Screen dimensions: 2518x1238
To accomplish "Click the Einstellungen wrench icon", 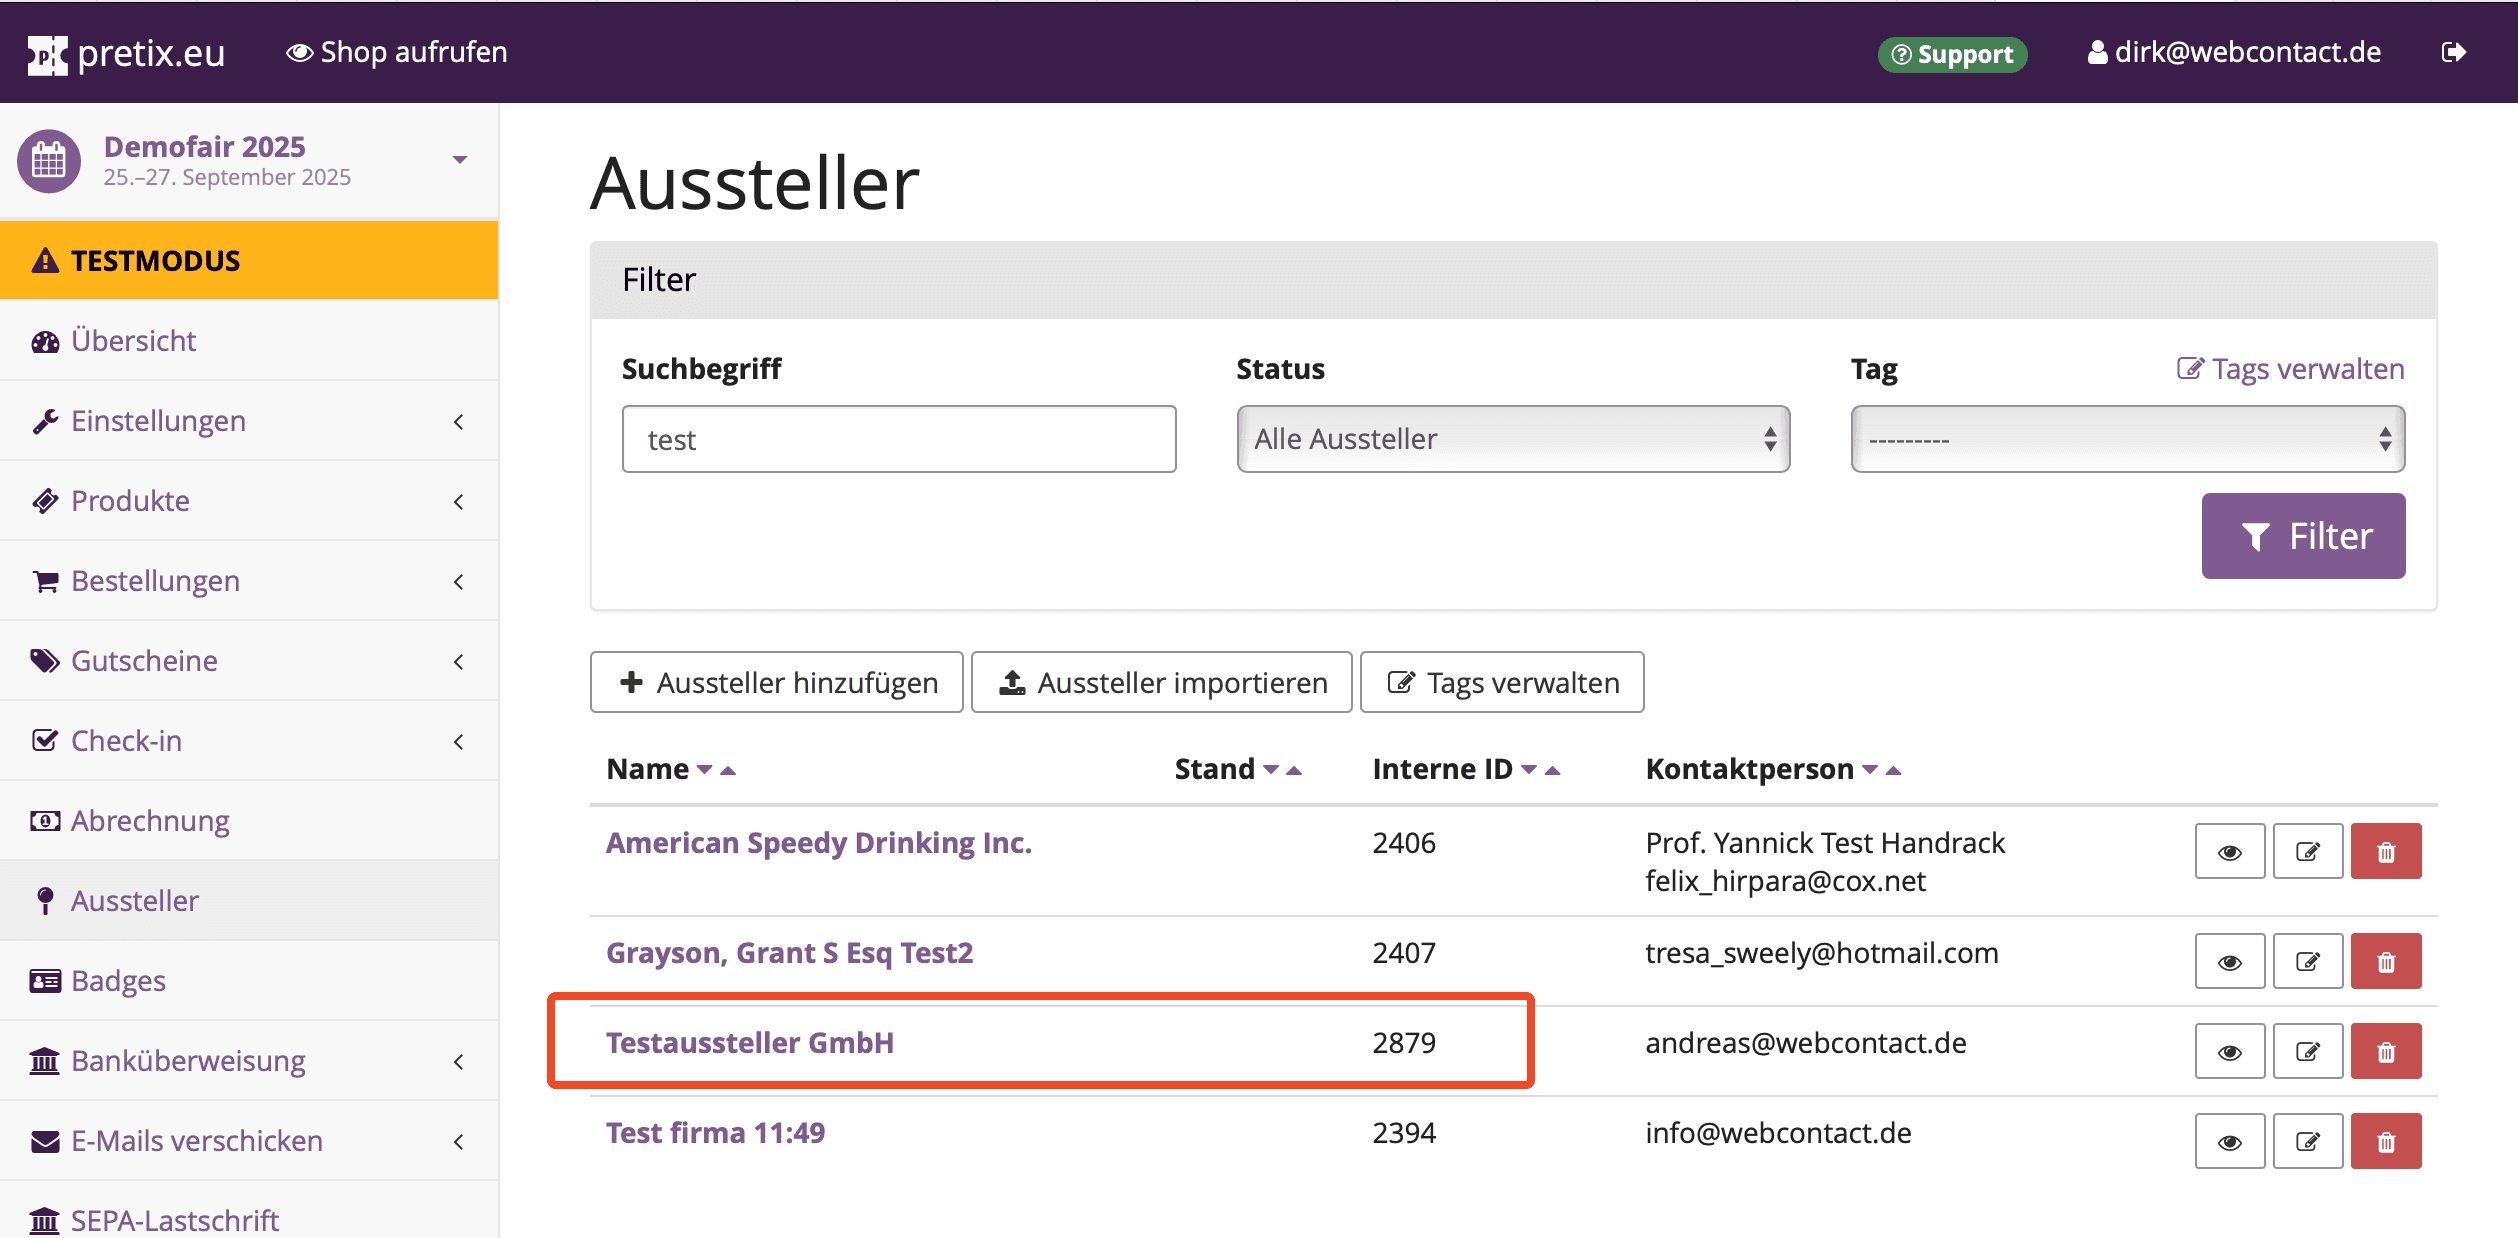I will tap(45, 421).
